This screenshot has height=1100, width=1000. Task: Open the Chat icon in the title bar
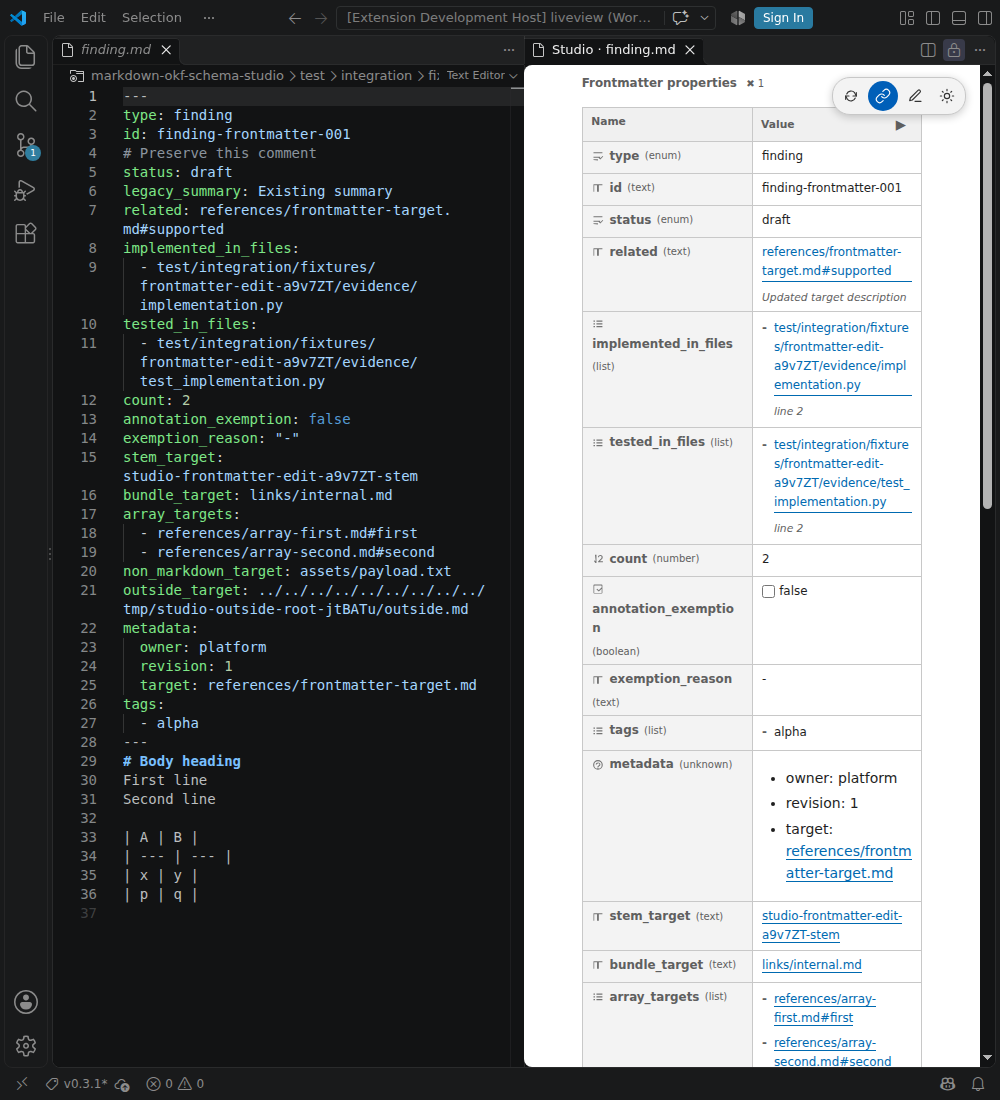[x=680, y=18]
